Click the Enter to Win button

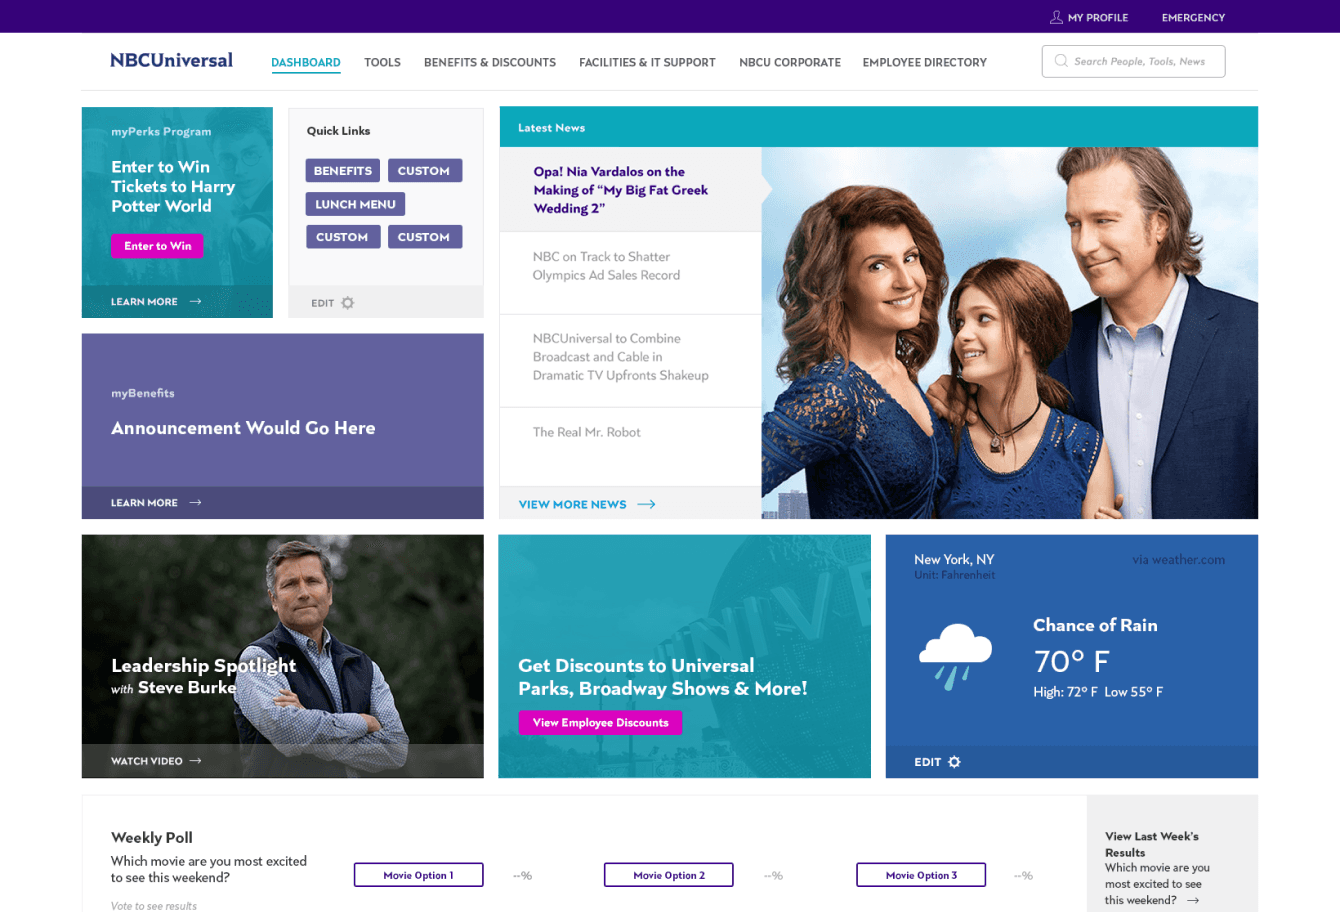pos(157,246)
